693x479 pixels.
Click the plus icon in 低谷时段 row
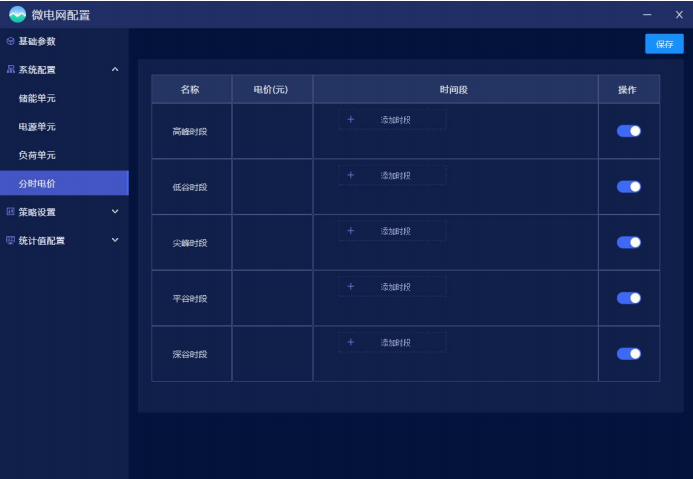[350, 176]
